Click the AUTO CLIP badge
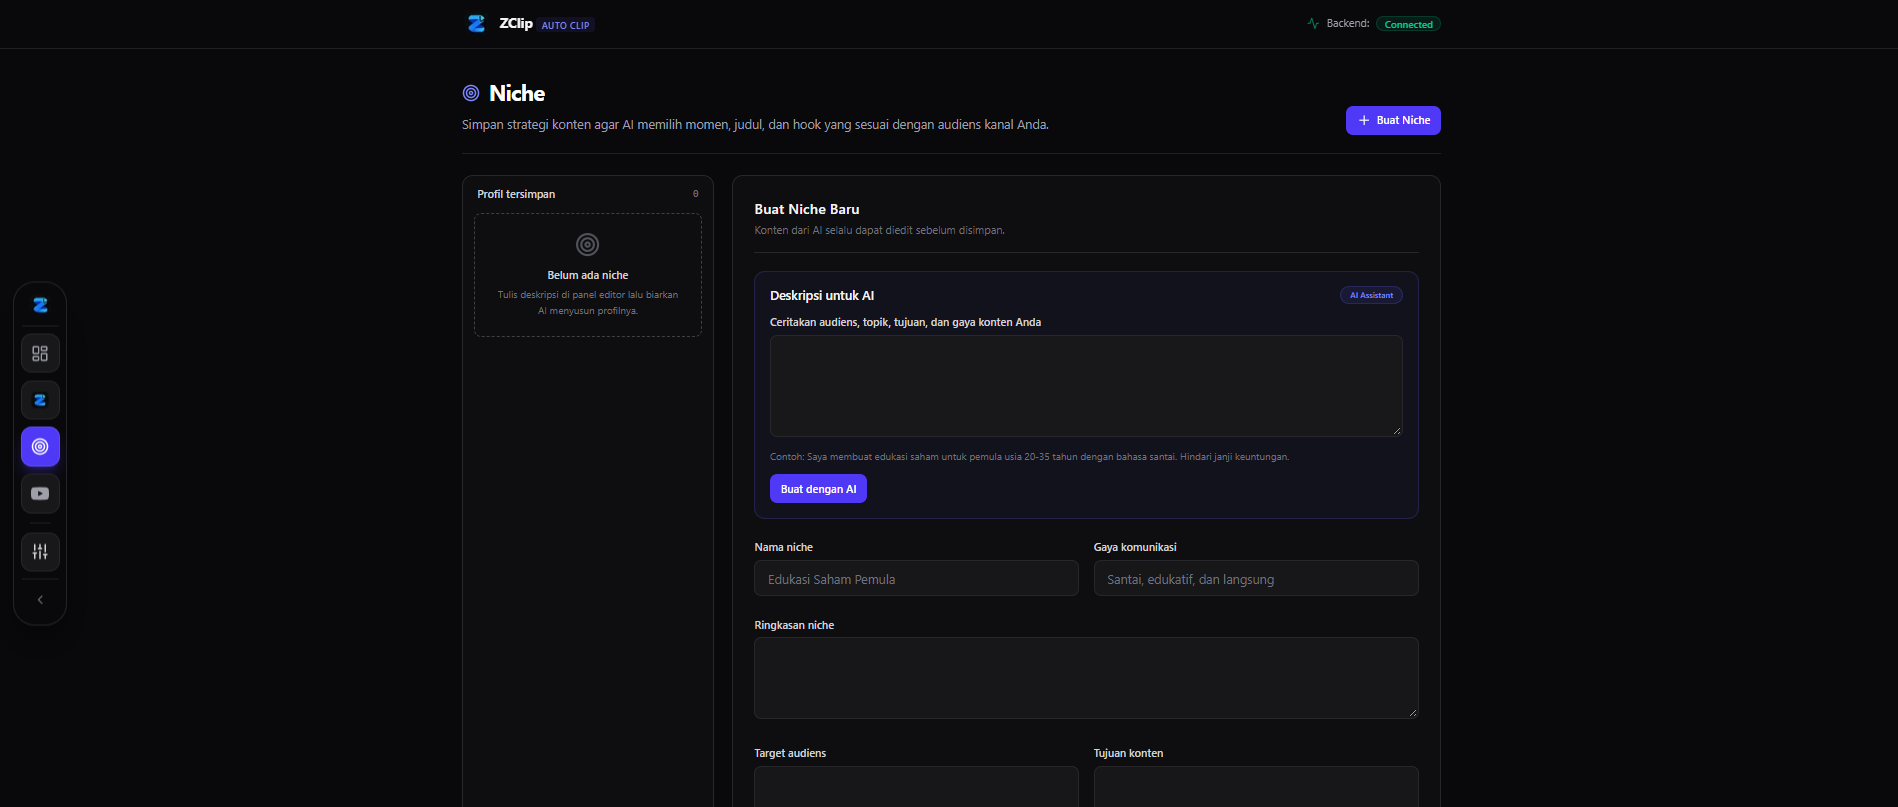The image size is (1898, 807). pyautogui.click(x=566, y=25)
